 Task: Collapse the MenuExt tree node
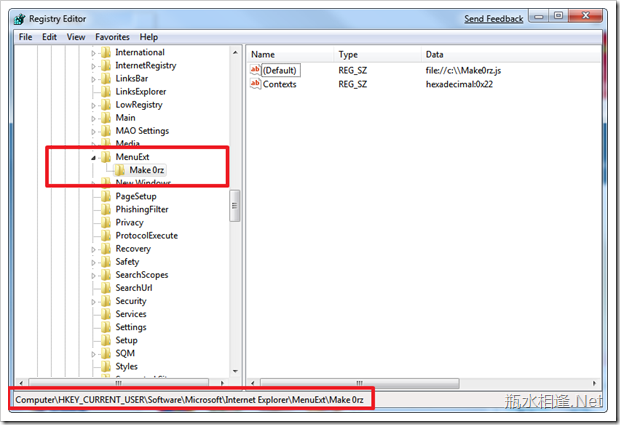click(94, 157)
